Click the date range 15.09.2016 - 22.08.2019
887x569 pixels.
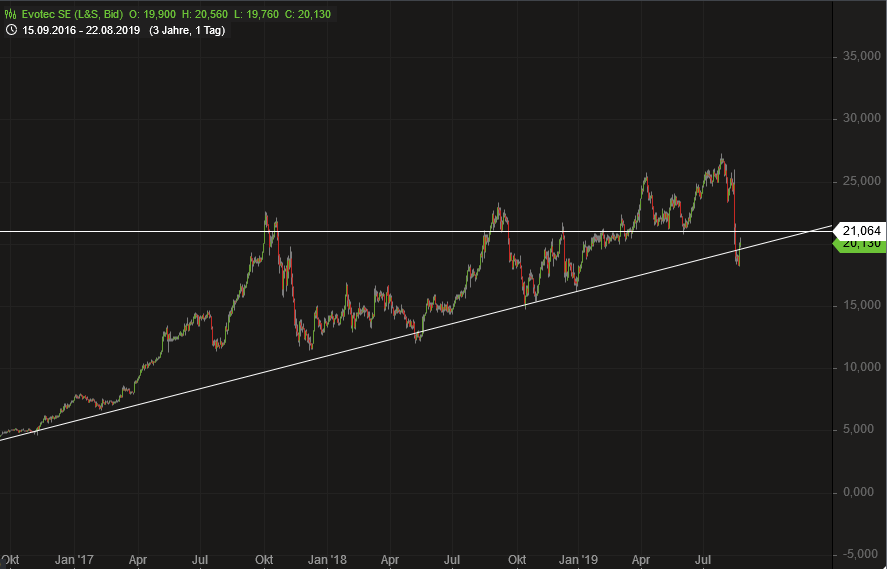pos(81,31)
